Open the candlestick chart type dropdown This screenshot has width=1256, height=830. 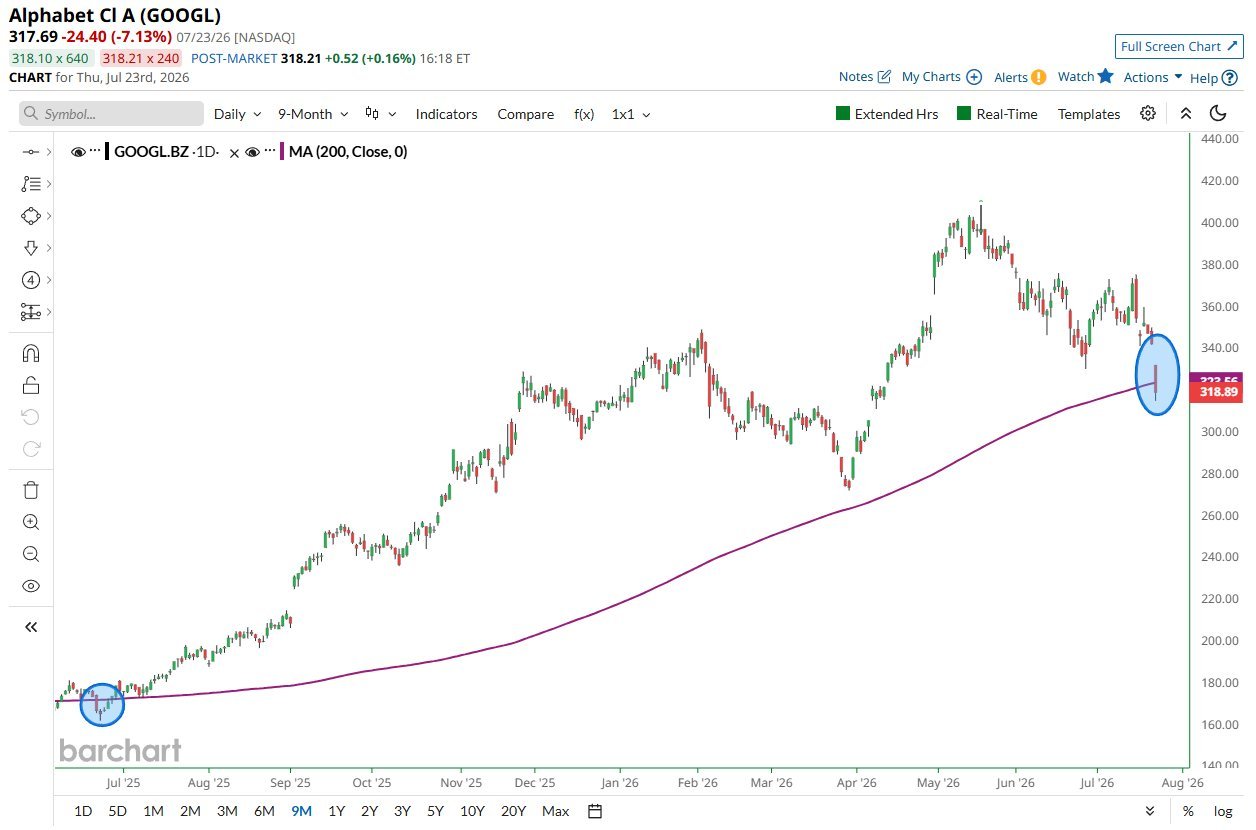click(381, 114)
